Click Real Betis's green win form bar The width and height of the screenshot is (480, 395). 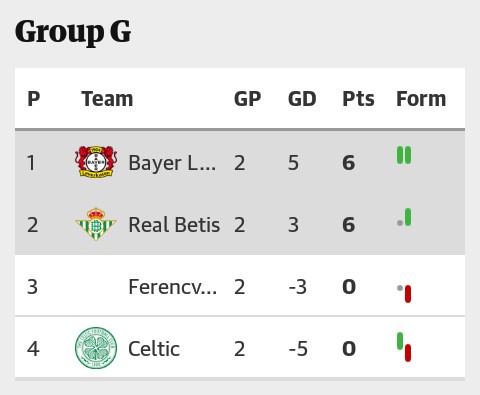(408, 217)
